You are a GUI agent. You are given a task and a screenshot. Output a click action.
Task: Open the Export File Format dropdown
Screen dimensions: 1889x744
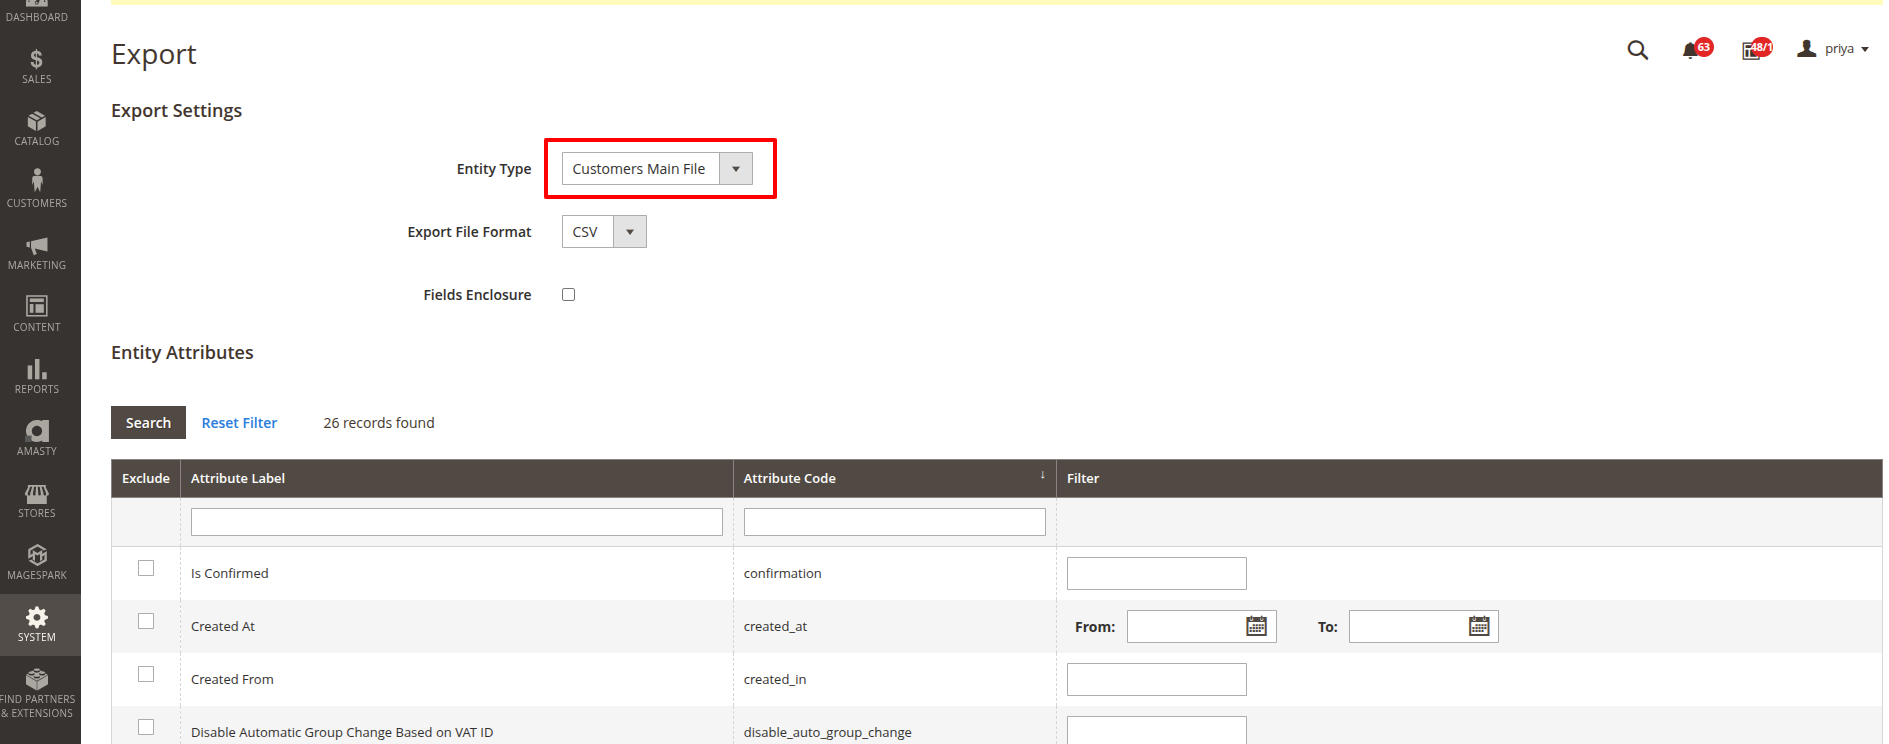tap(604, 232)
